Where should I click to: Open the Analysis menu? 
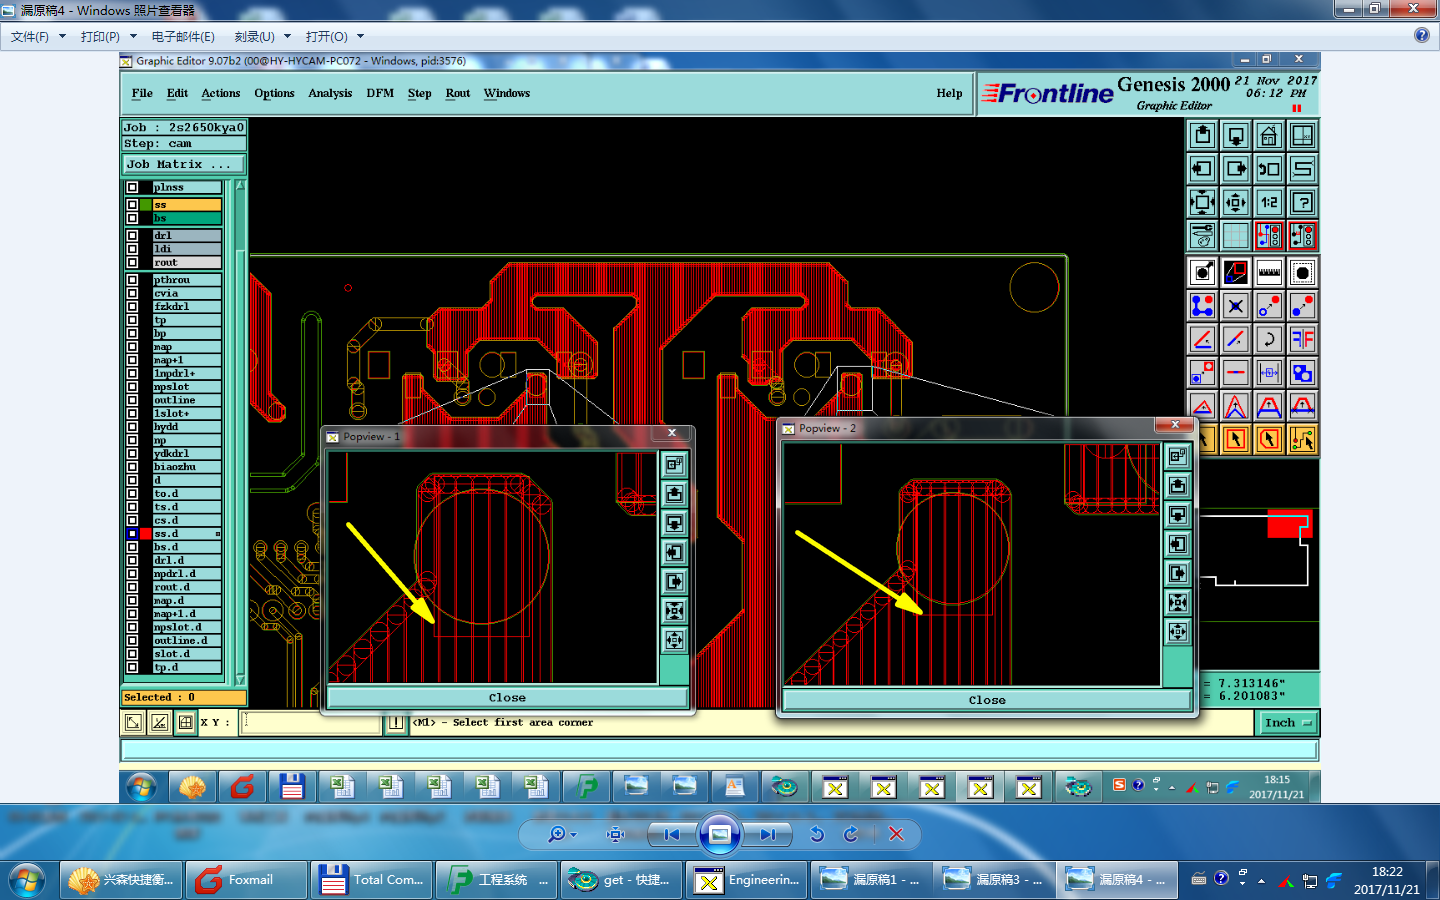330,93
